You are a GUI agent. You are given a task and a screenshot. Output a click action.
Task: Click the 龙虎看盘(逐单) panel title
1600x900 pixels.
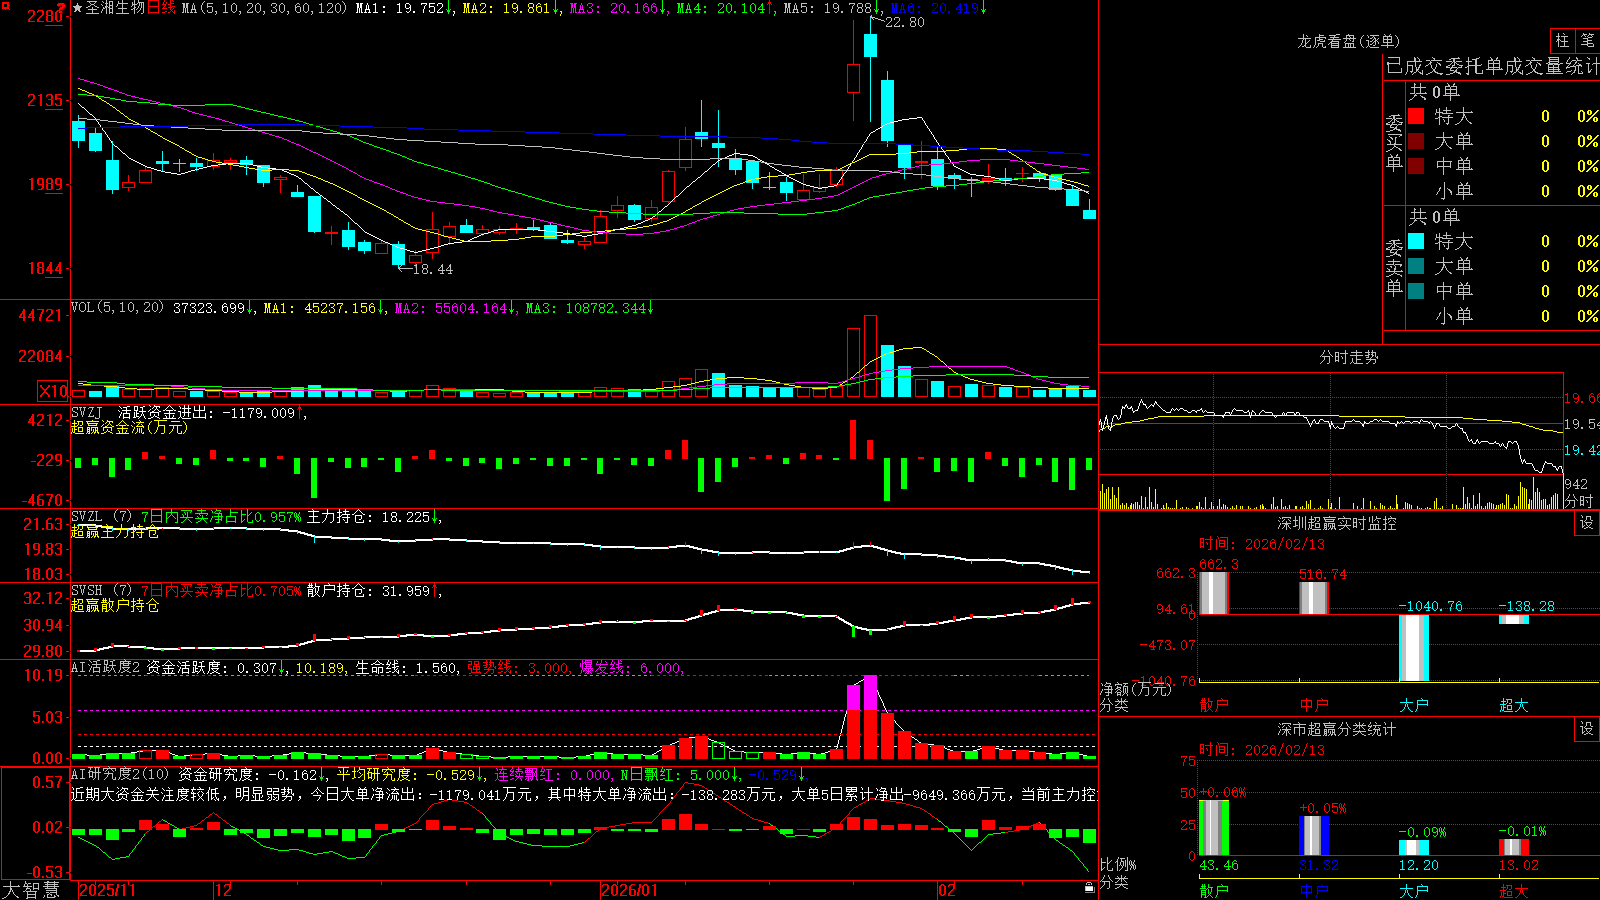point(1348,41)
